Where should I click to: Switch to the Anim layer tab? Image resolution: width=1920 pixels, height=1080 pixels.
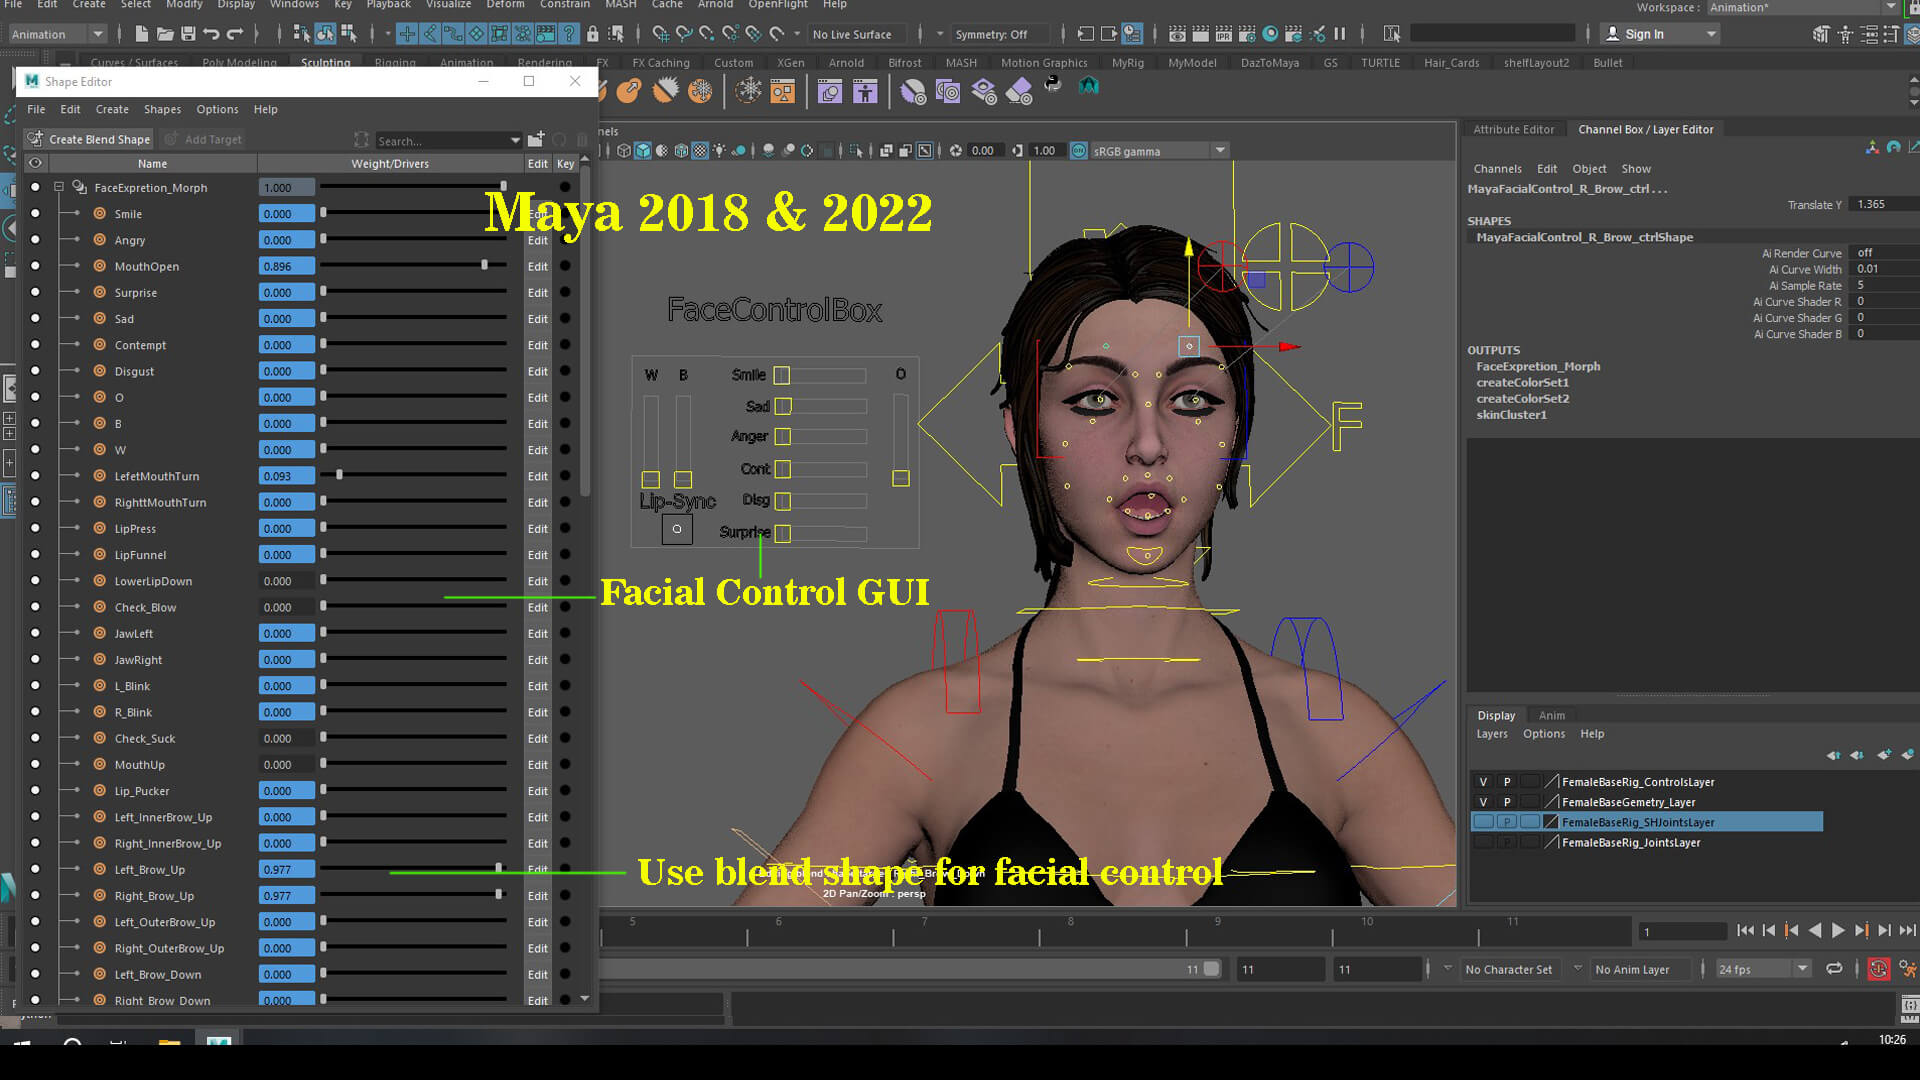[1551, 715]
